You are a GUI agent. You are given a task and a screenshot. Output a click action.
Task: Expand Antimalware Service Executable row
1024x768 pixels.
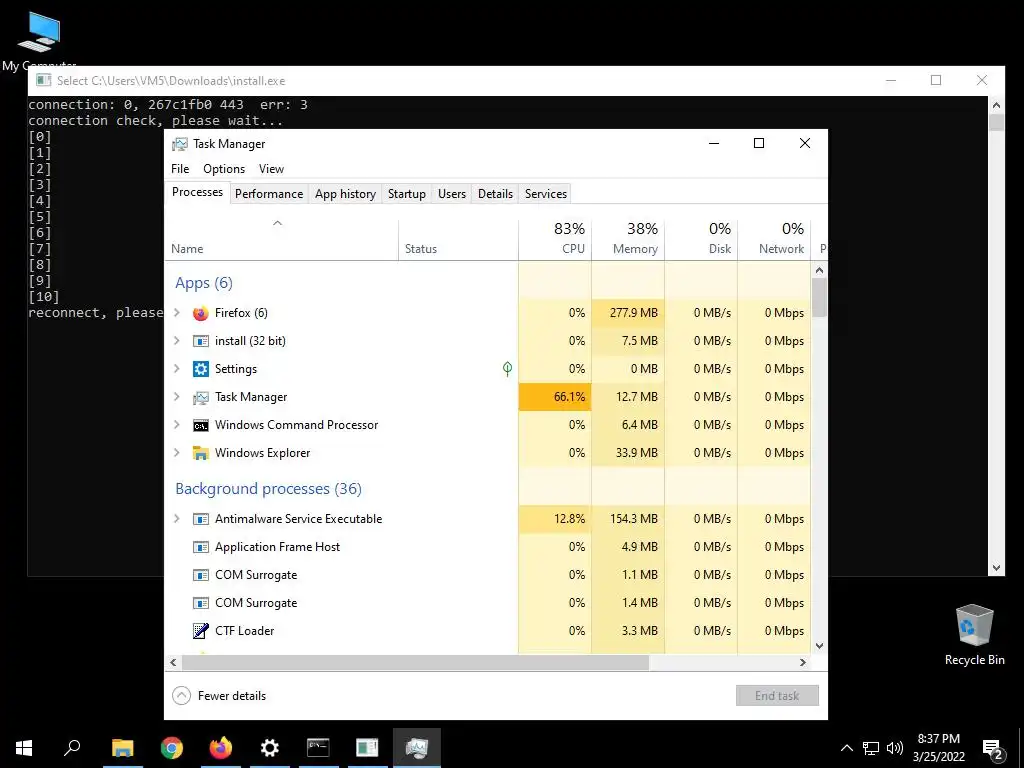coord(177,519)
